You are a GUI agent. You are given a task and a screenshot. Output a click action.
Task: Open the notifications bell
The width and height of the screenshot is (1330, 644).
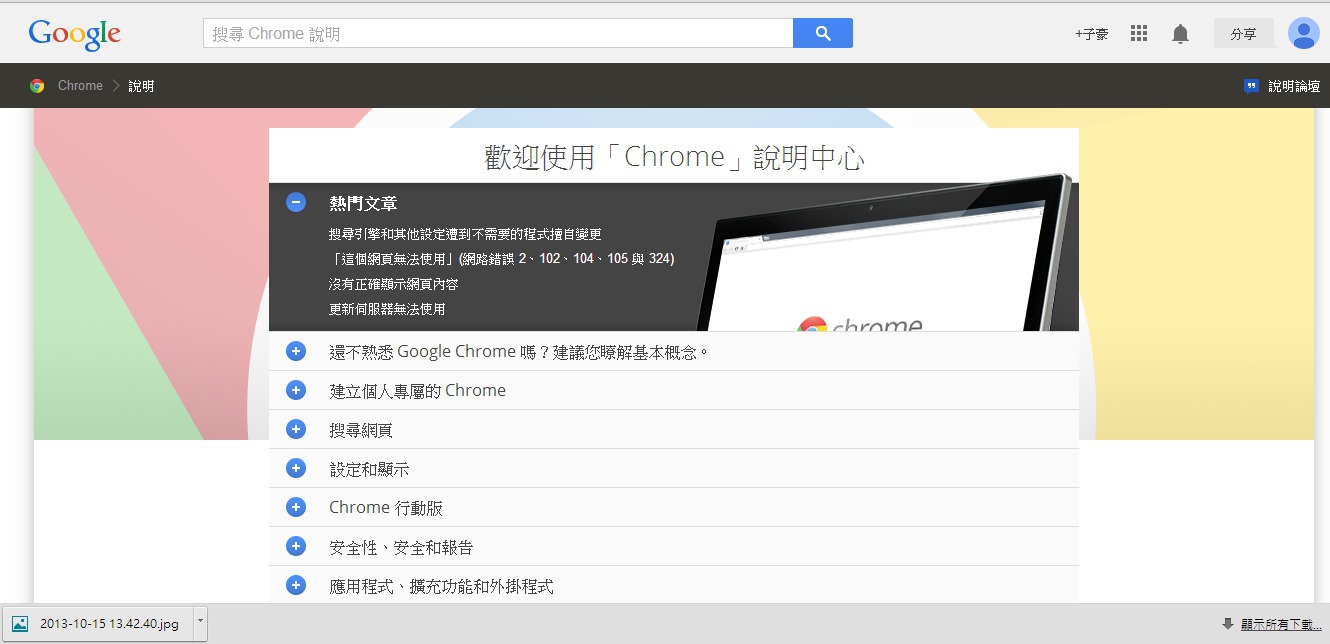tap(1181, 34)
